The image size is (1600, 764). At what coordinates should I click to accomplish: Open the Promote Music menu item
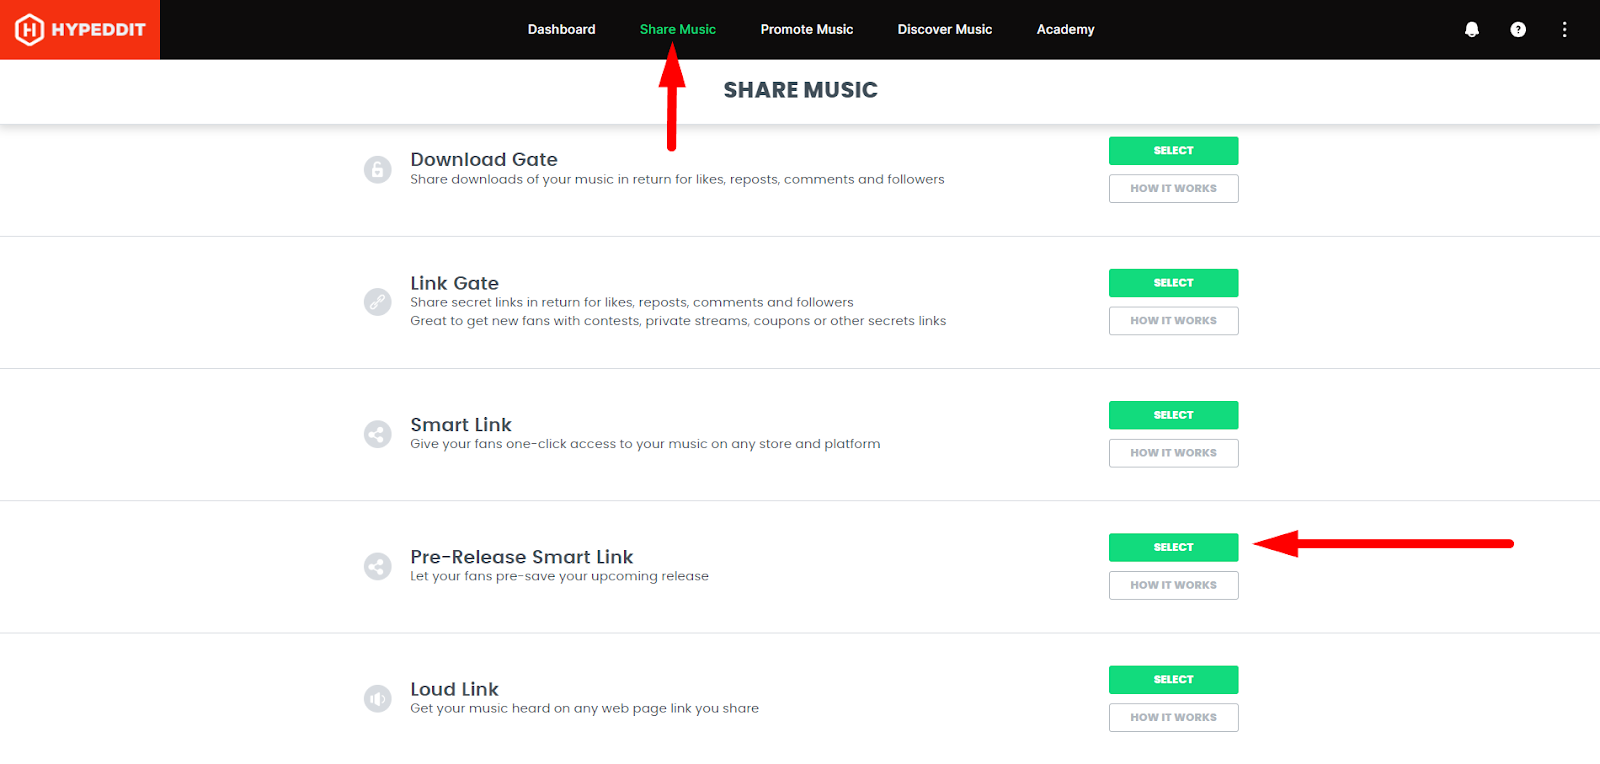click(806, 30)
